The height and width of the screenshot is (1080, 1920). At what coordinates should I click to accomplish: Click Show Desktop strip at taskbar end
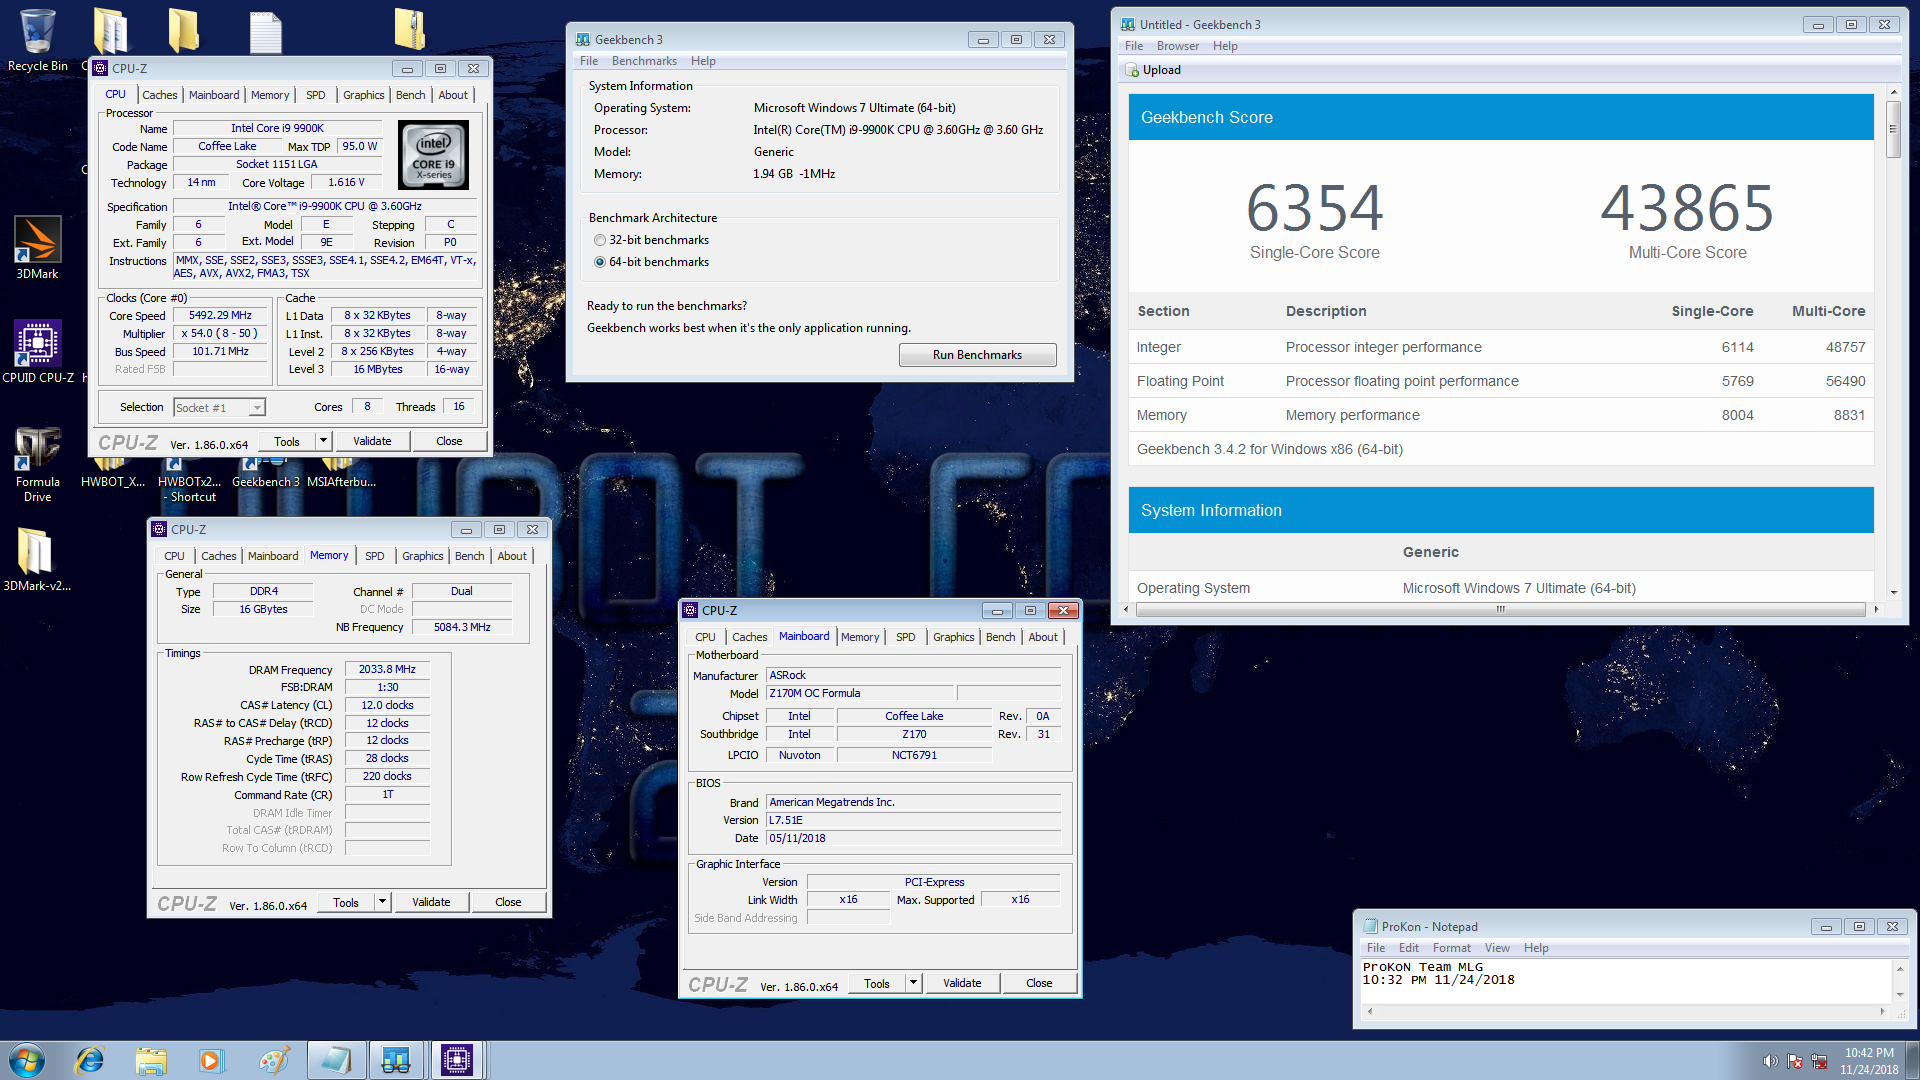pos(1912,1060)
